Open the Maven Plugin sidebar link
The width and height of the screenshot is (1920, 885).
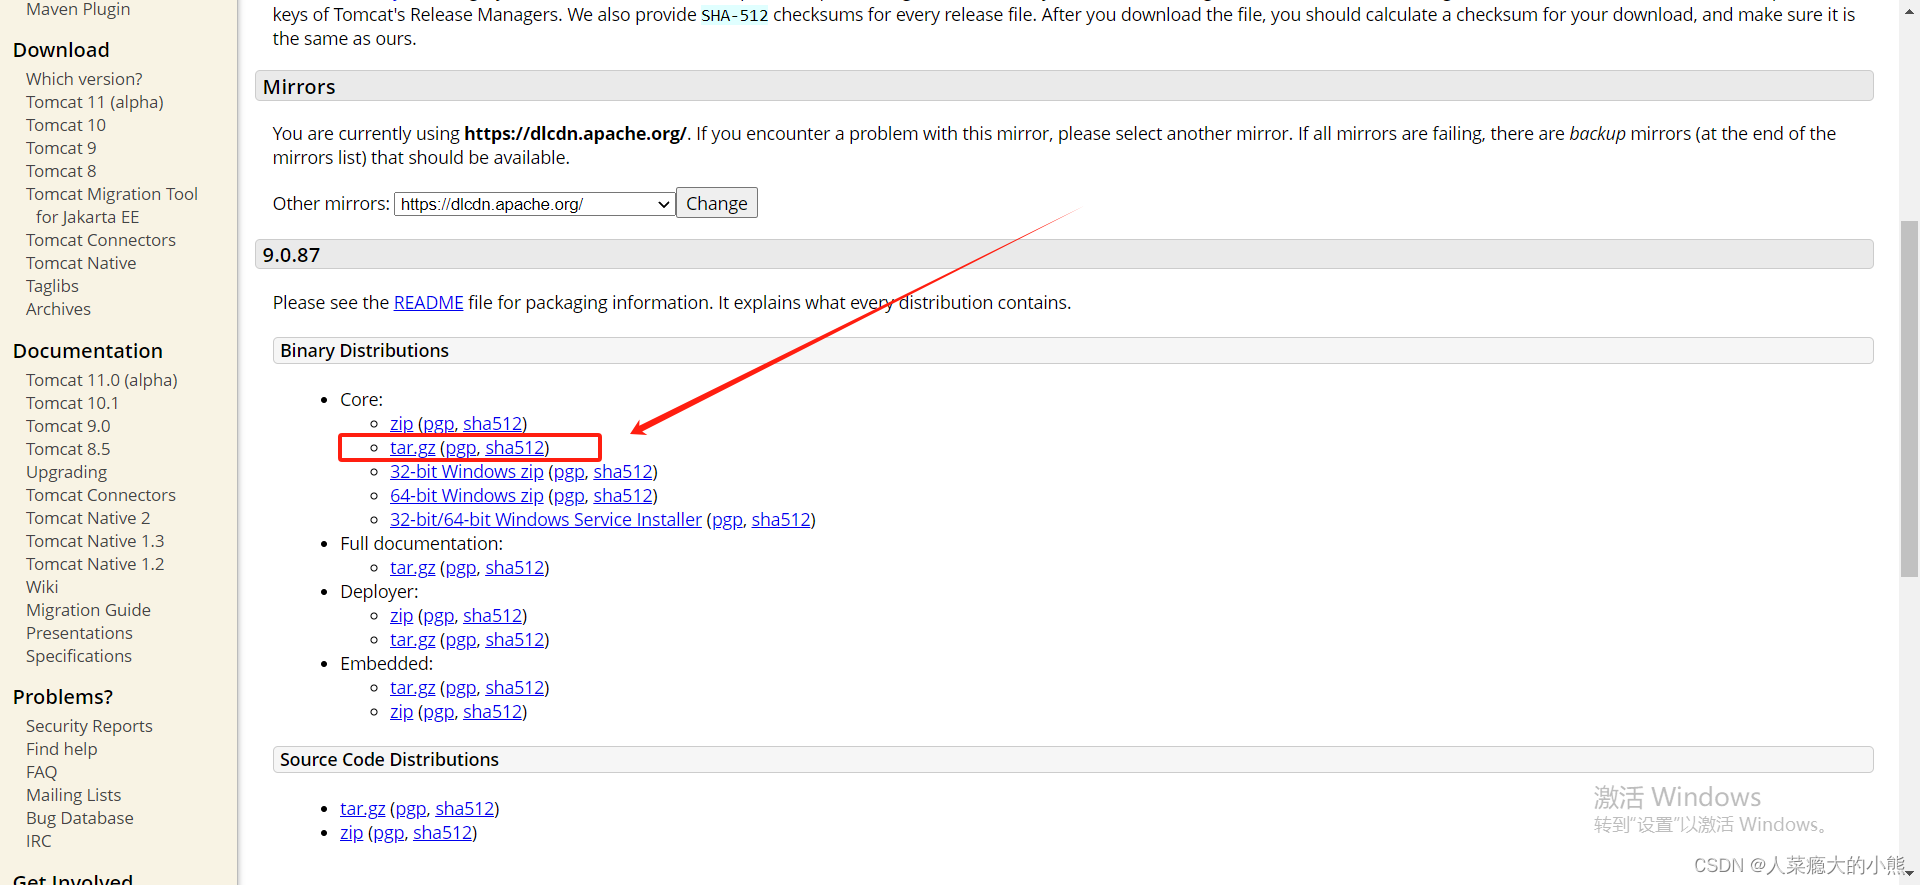pos(78,9)
